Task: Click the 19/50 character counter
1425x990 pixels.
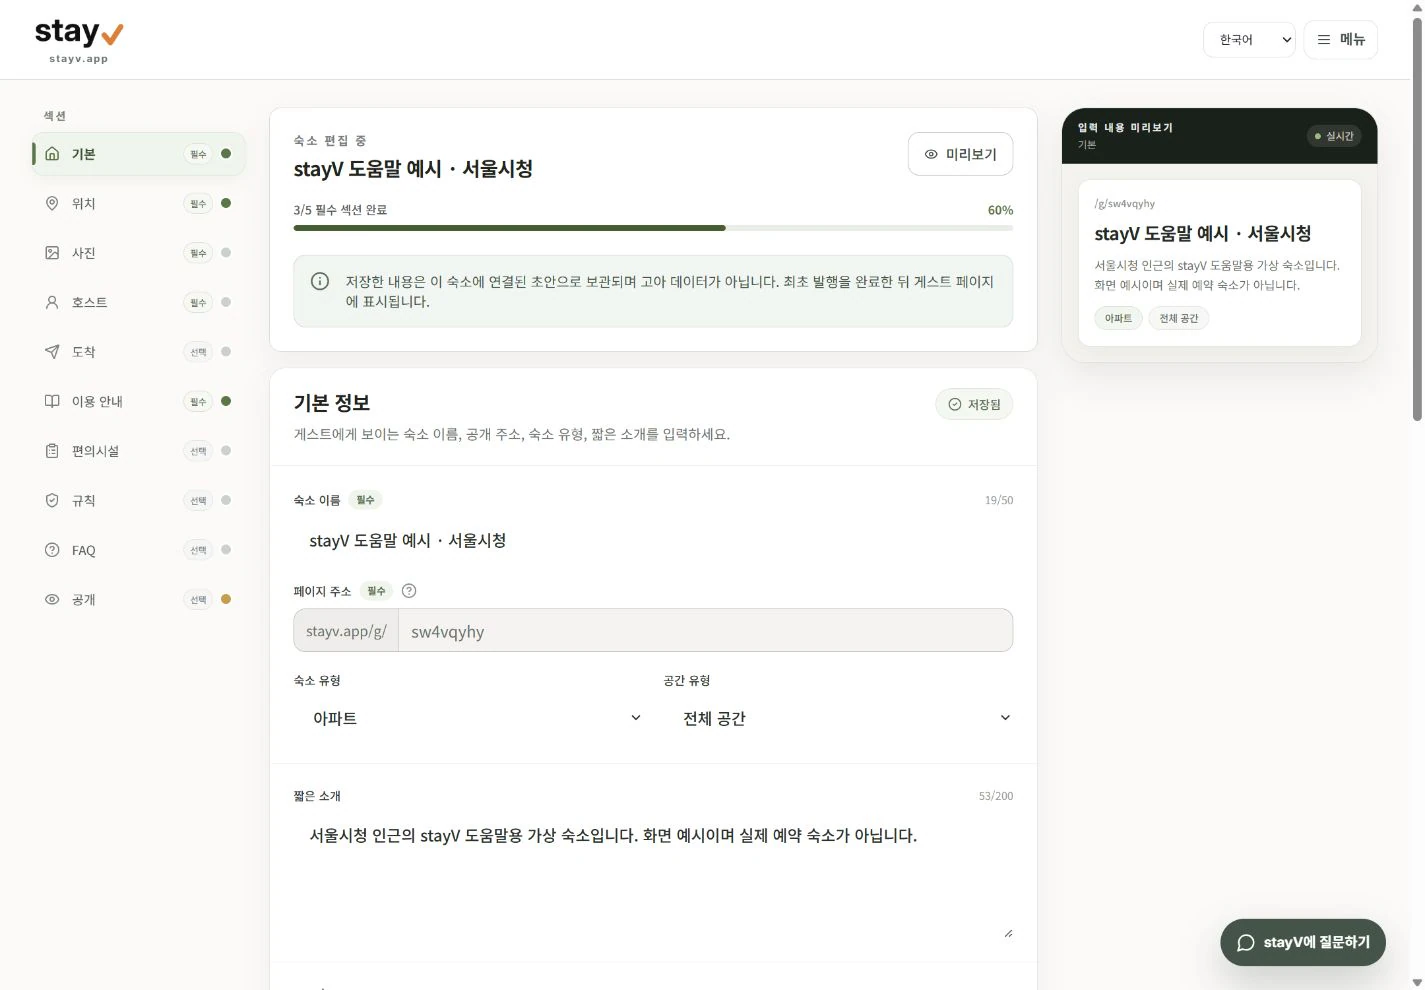Action: [x=999, y=500]
